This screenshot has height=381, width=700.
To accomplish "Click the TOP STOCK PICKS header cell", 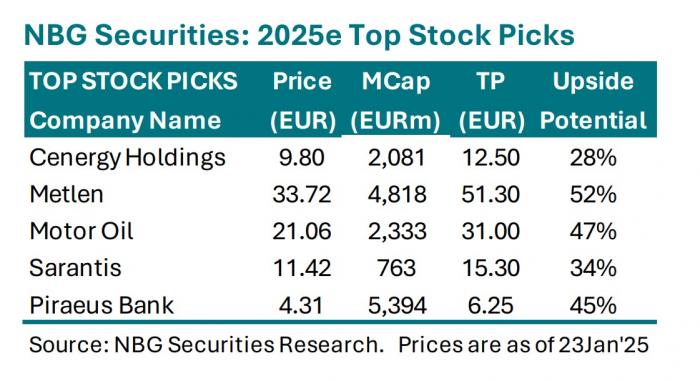I will [x=133, y=81].
